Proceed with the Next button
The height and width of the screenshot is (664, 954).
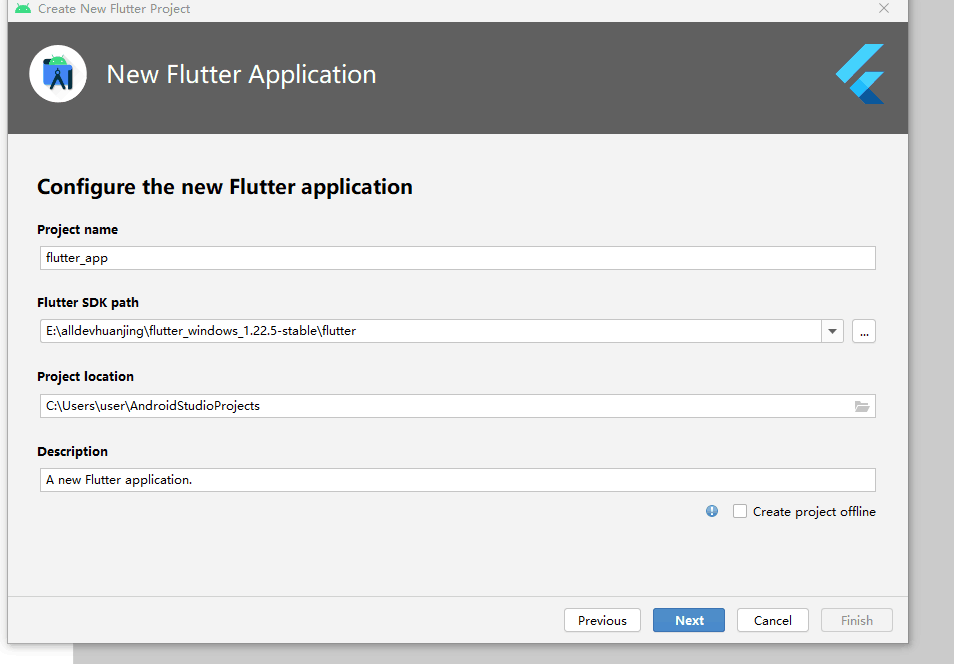pos(689,620)
